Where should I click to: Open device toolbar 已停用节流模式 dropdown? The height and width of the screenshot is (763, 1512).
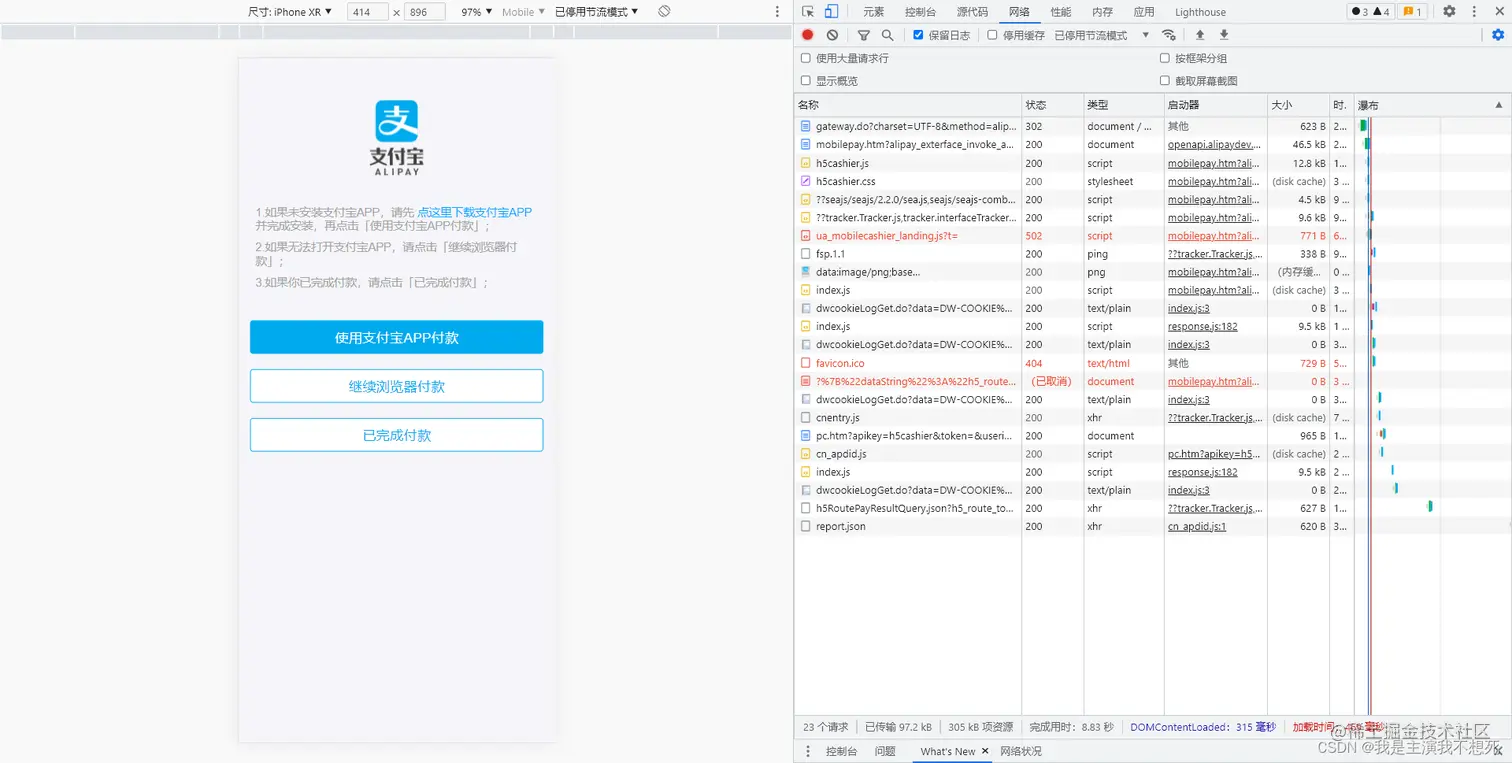(596, 12)
